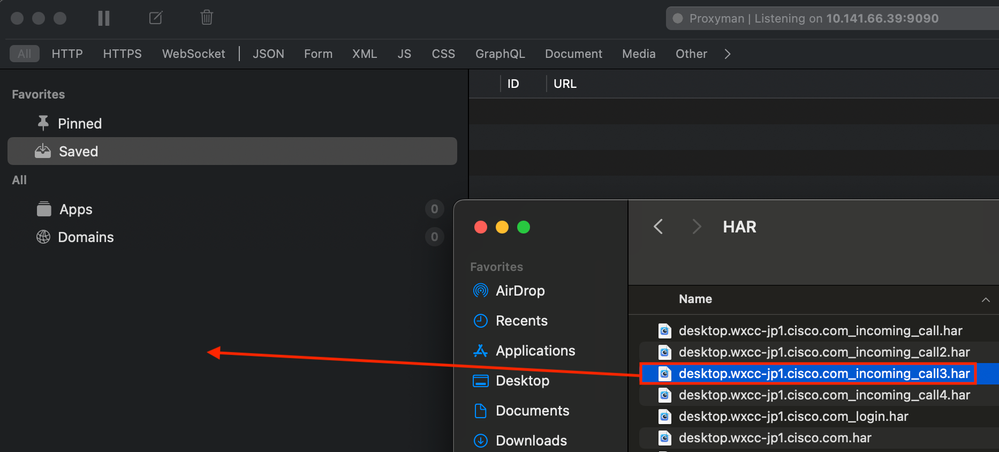Filter by Other content type
999x452 pixels.
691,54
